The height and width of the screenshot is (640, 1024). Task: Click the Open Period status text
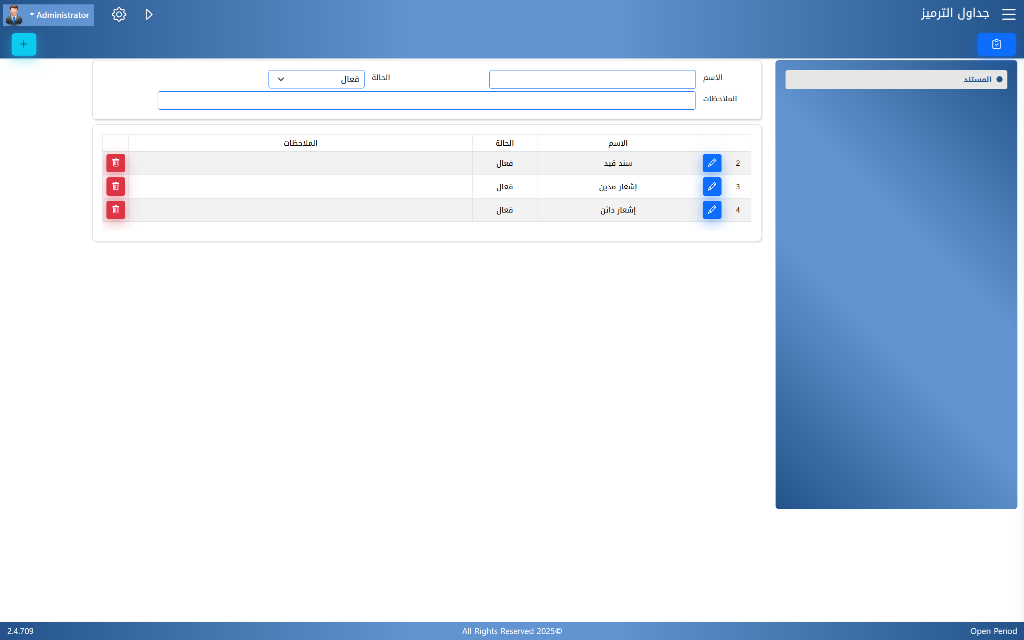click(x=993, y=631)
